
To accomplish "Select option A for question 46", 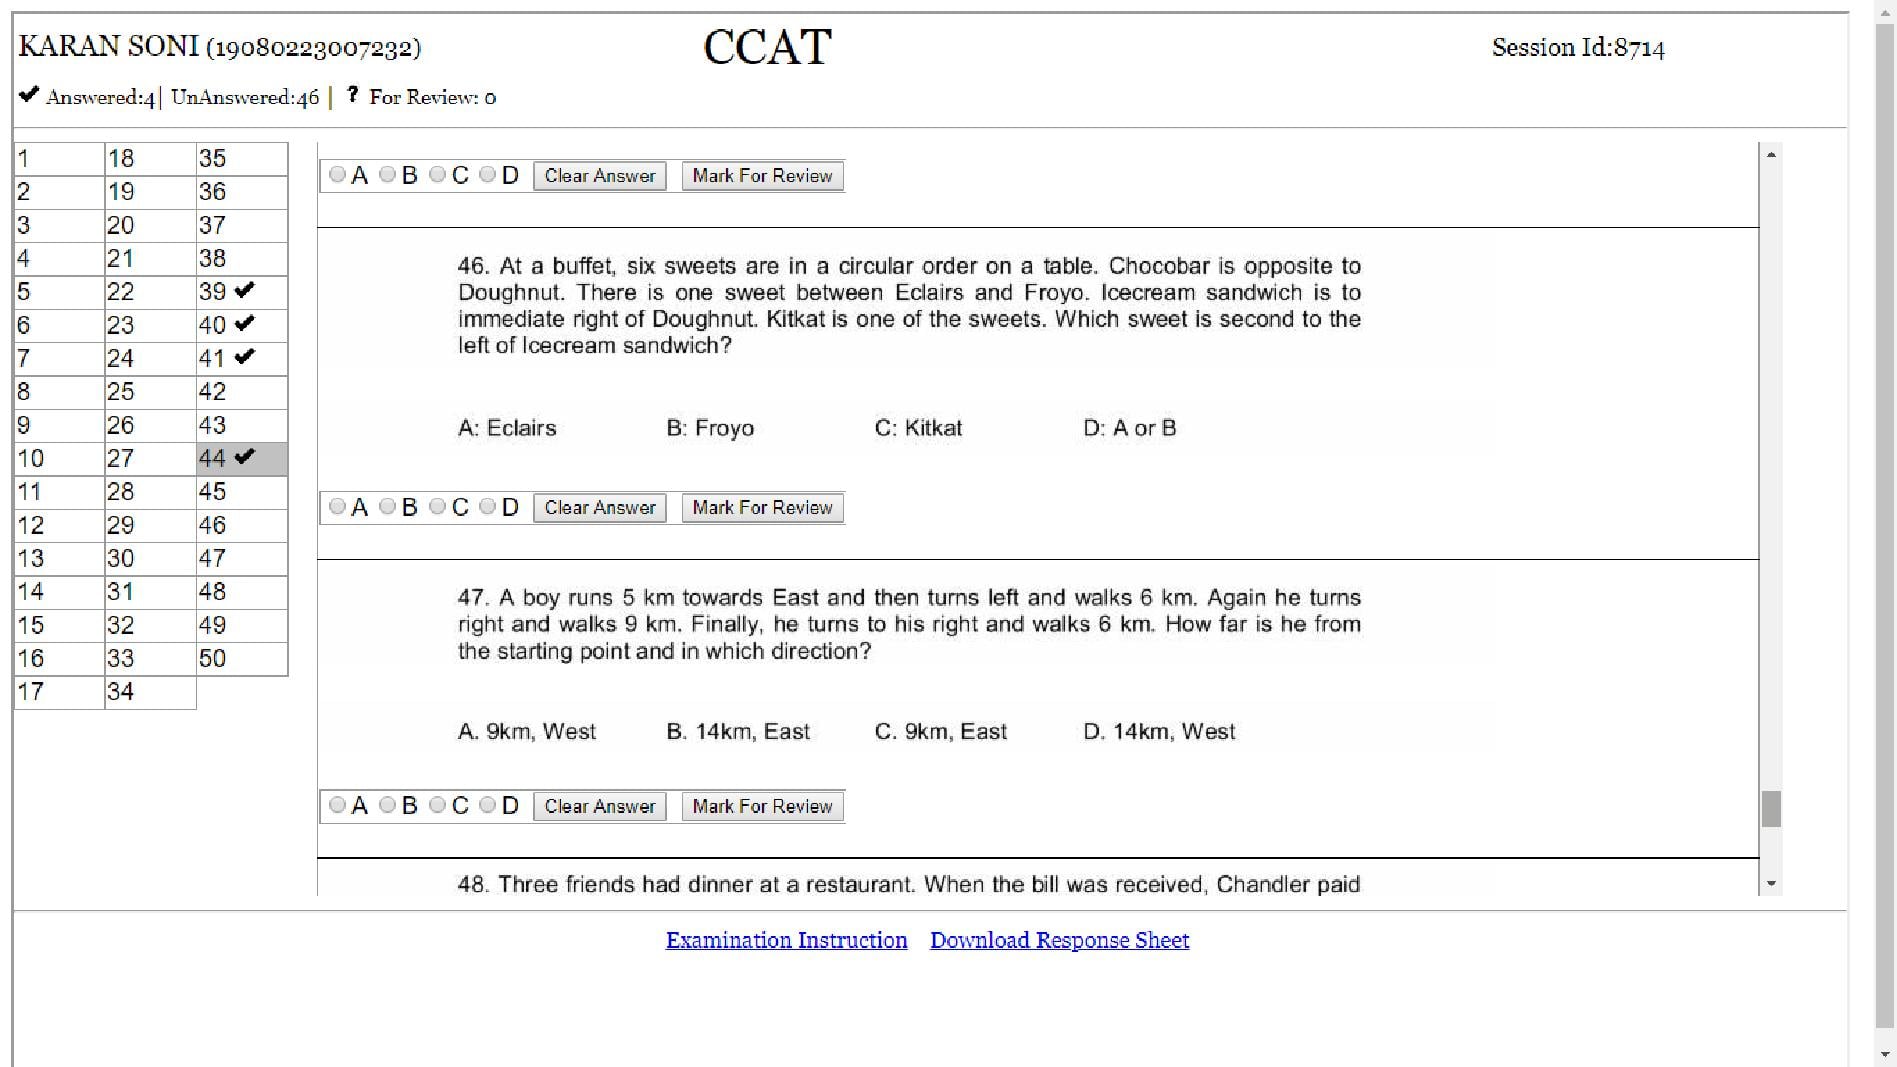I will [x=337, y=507].
